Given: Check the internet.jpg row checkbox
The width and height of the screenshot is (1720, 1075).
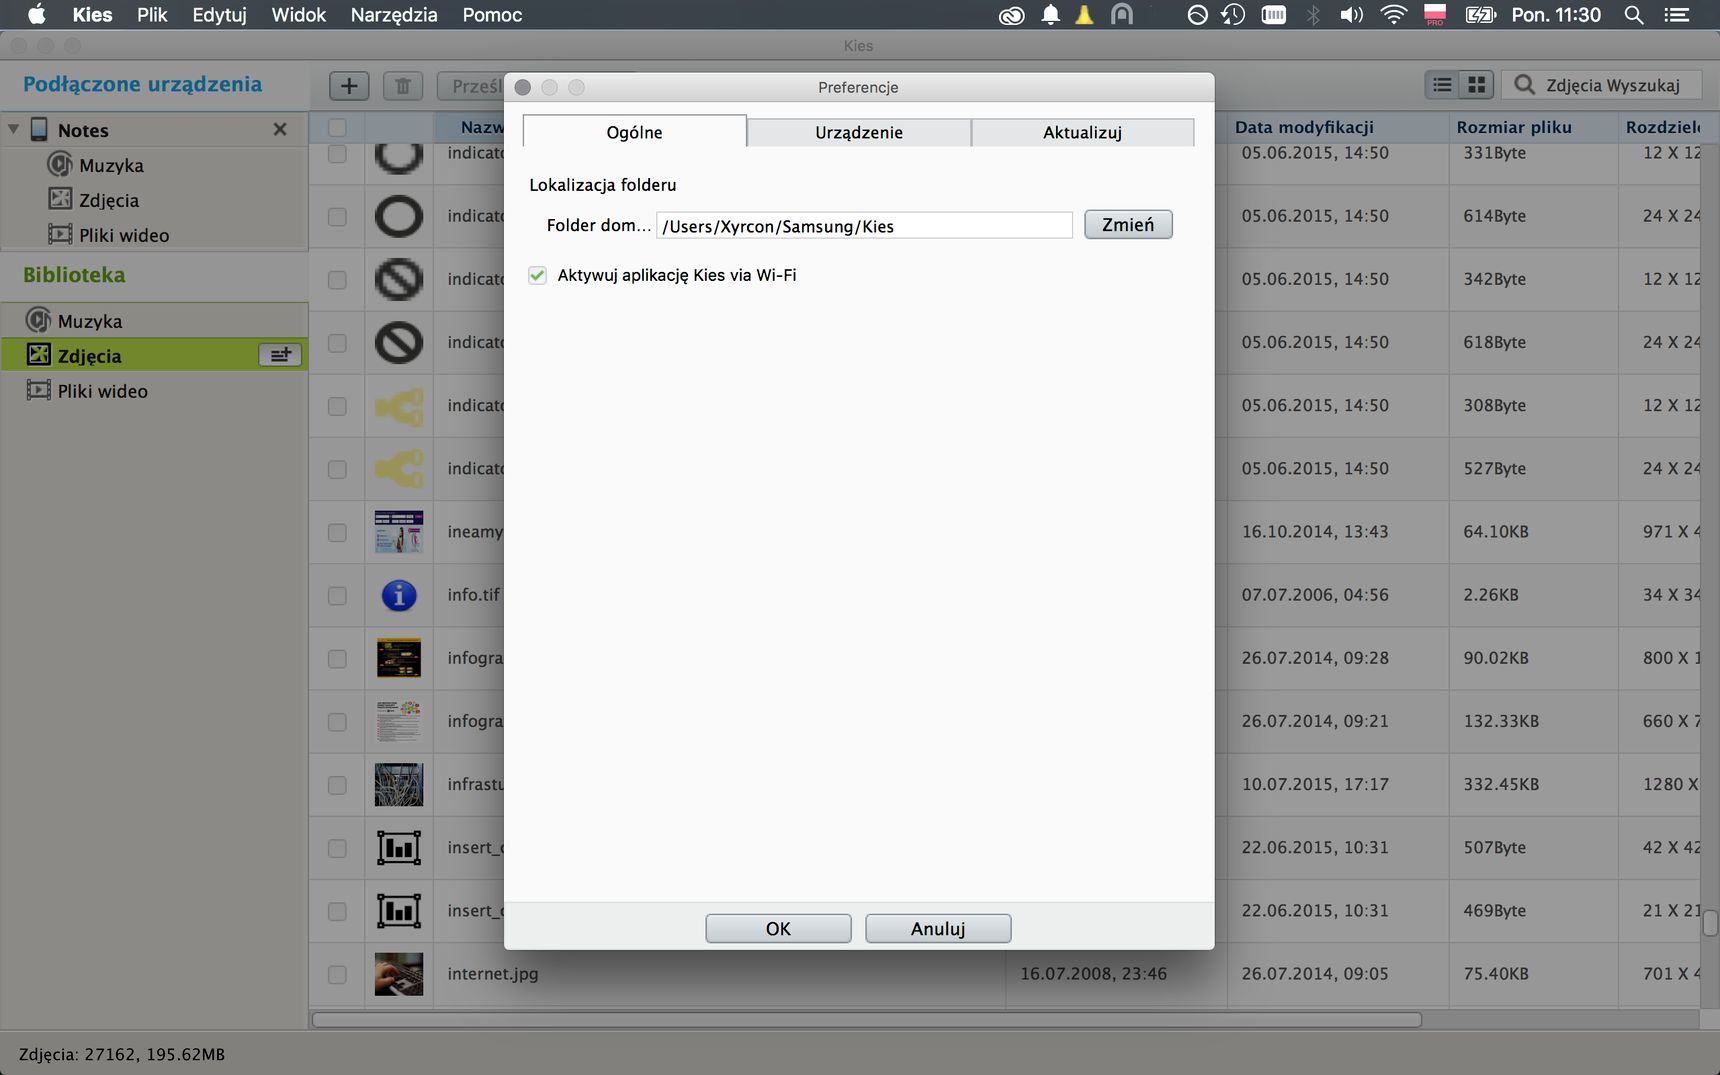Looking at the screenshot, I should coord(337,973).
